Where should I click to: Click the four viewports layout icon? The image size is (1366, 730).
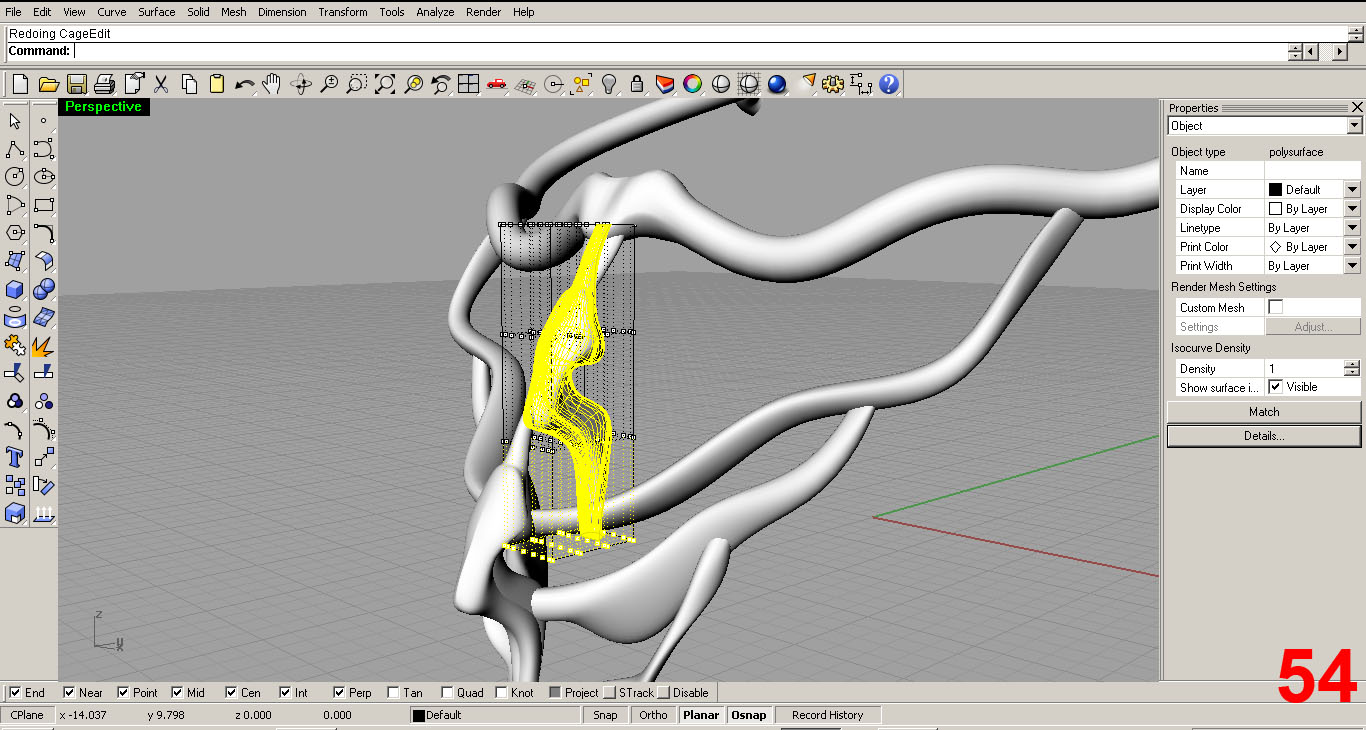click(468, 84)
